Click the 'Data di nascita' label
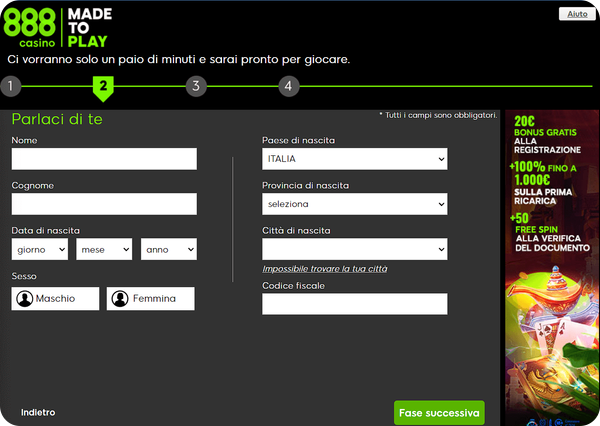Viewport: 600px width, 426px height. [x=46, y=230]
